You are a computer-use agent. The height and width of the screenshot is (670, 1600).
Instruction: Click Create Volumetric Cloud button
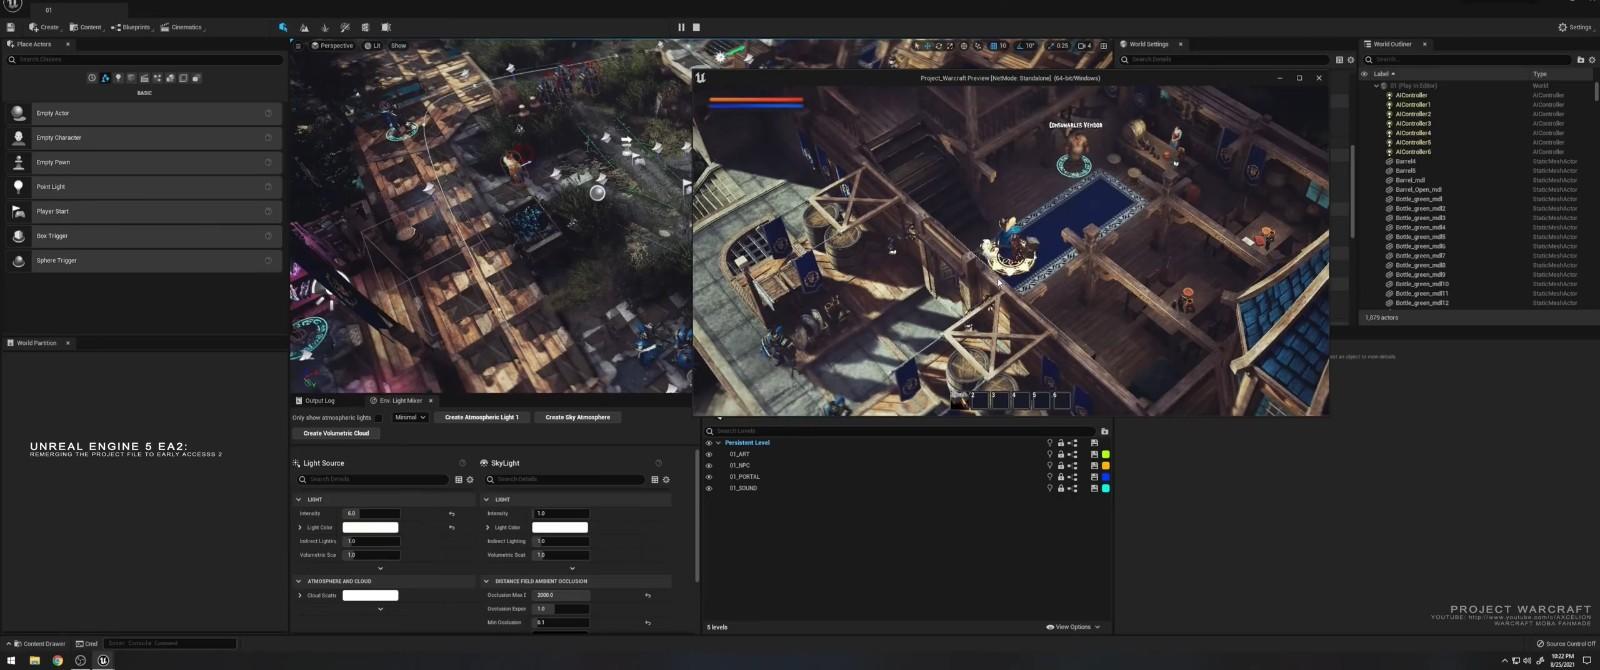pyautogui.click(x=336, y=434)
